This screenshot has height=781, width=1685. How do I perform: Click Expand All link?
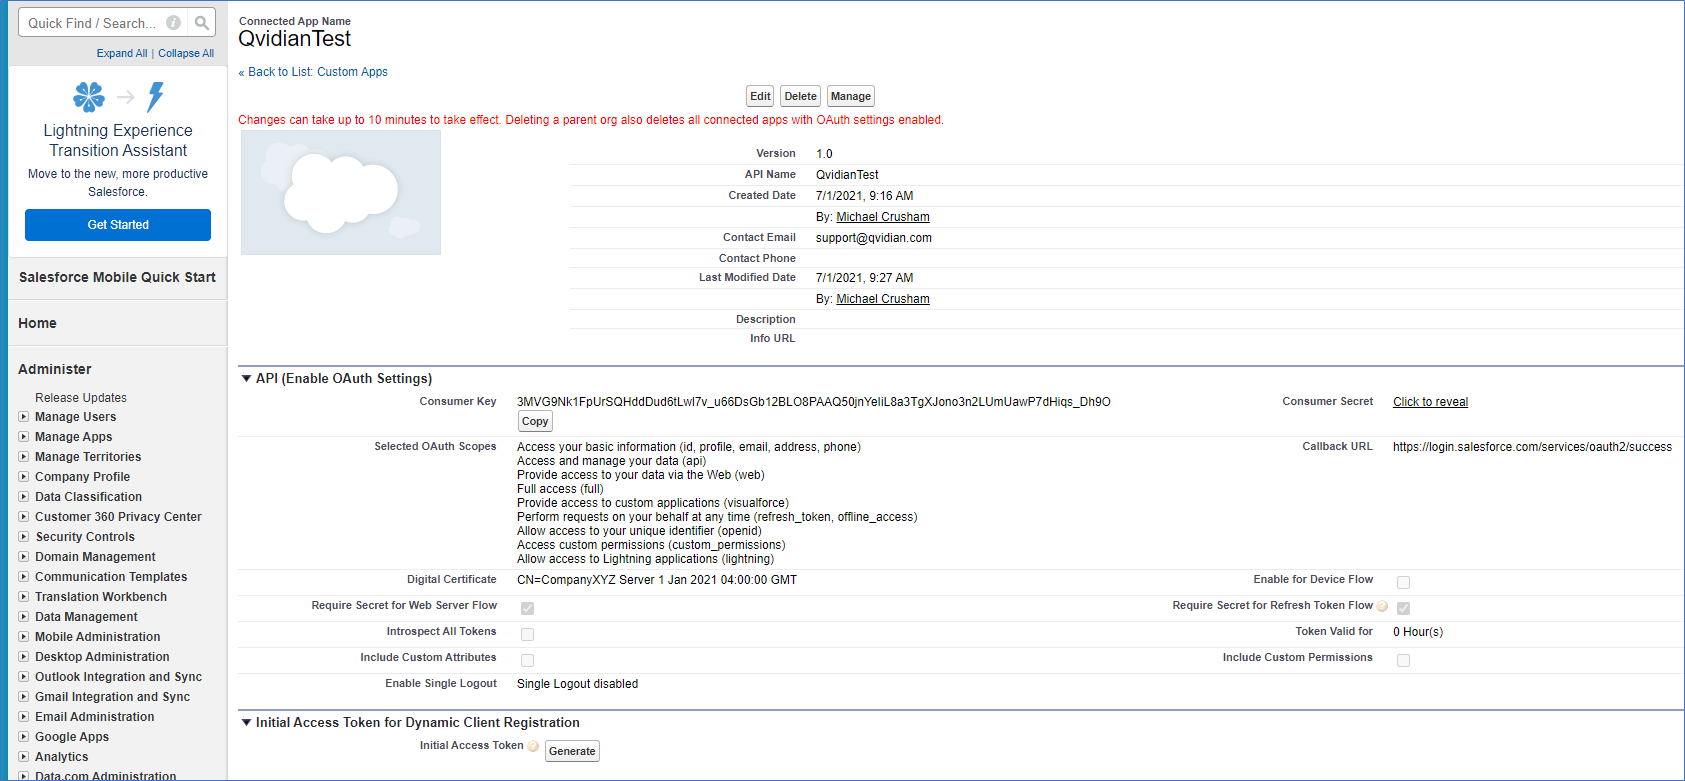point(122,54)
